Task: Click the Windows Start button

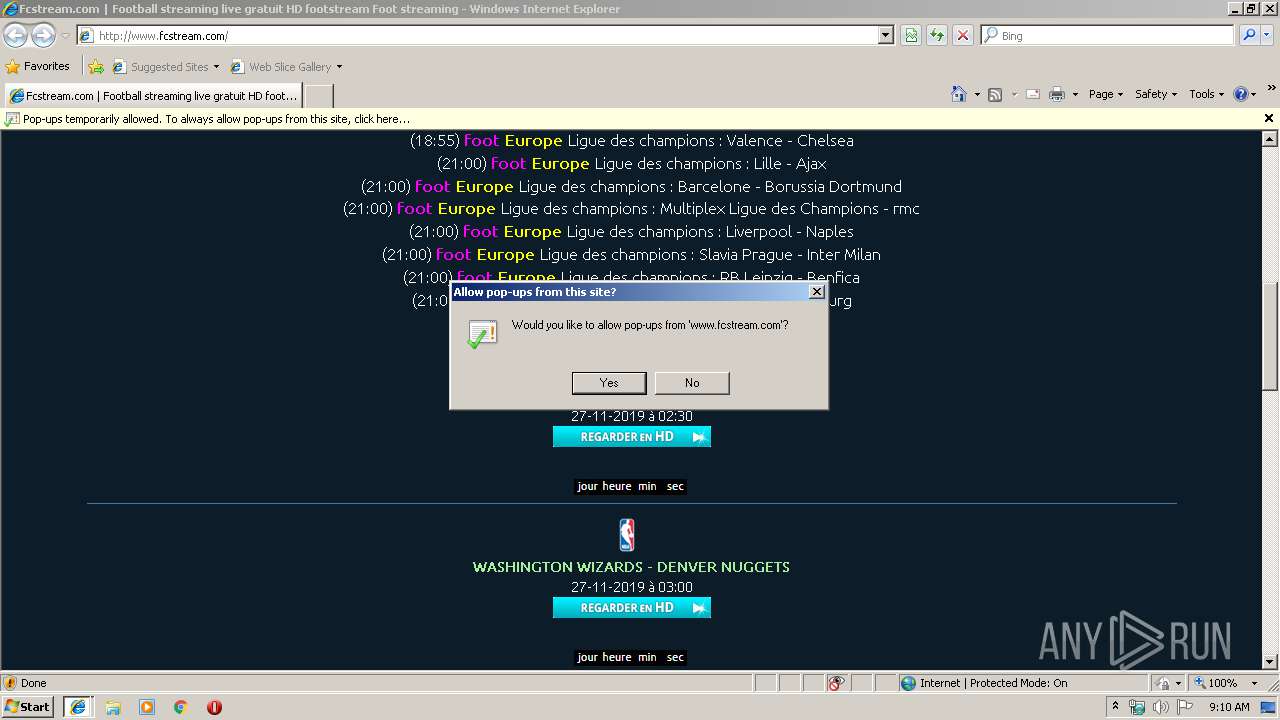Action: (x=28, y=707)
